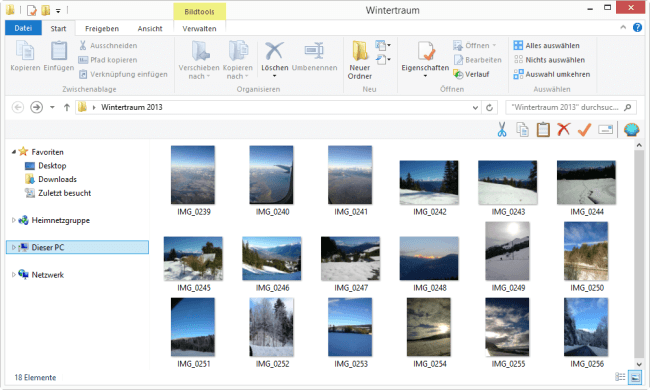Open the Verlauf history

coord(472,74)
